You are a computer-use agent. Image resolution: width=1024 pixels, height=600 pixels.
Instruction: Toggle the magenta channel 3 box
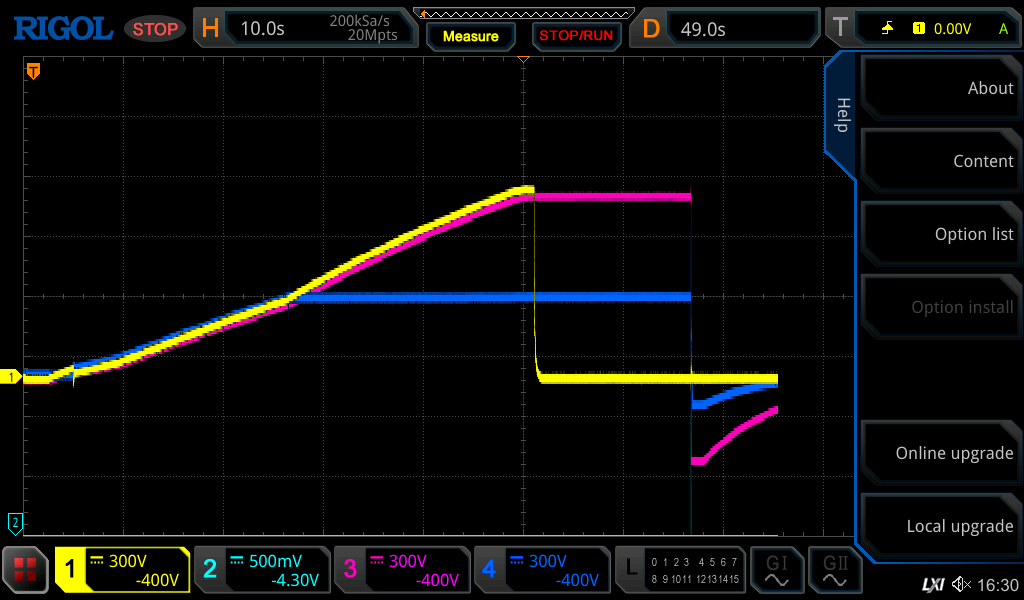(402, 570)
